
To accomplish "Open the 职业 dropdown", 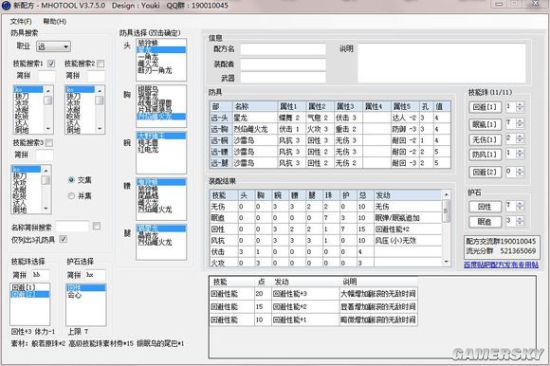I will click(53, 46).
